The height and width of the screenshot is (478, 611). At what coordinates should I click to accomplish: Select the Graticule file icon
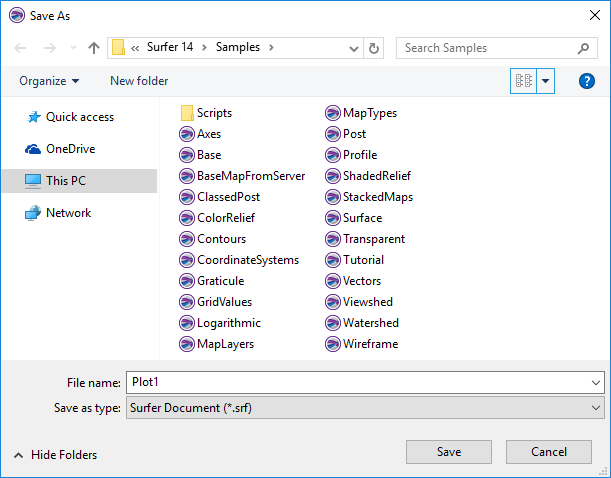187,281
